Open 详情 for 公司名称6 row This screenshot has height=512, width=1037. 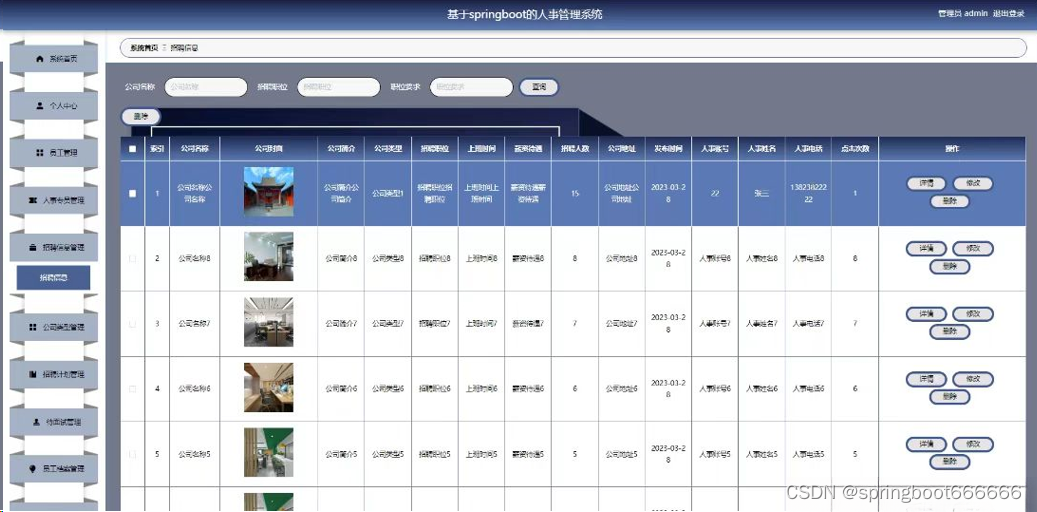(x=926, y=379)
